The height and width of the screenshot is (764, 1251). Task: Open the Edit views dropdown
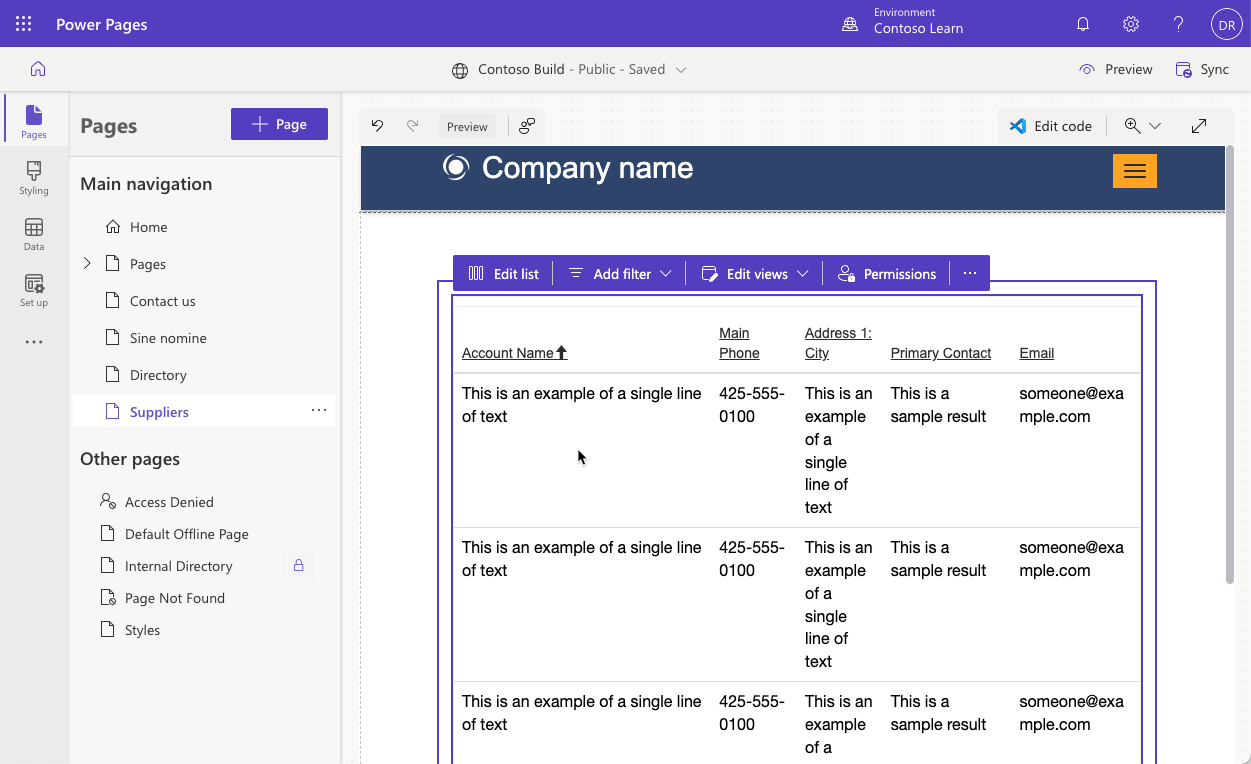[754, 272]
